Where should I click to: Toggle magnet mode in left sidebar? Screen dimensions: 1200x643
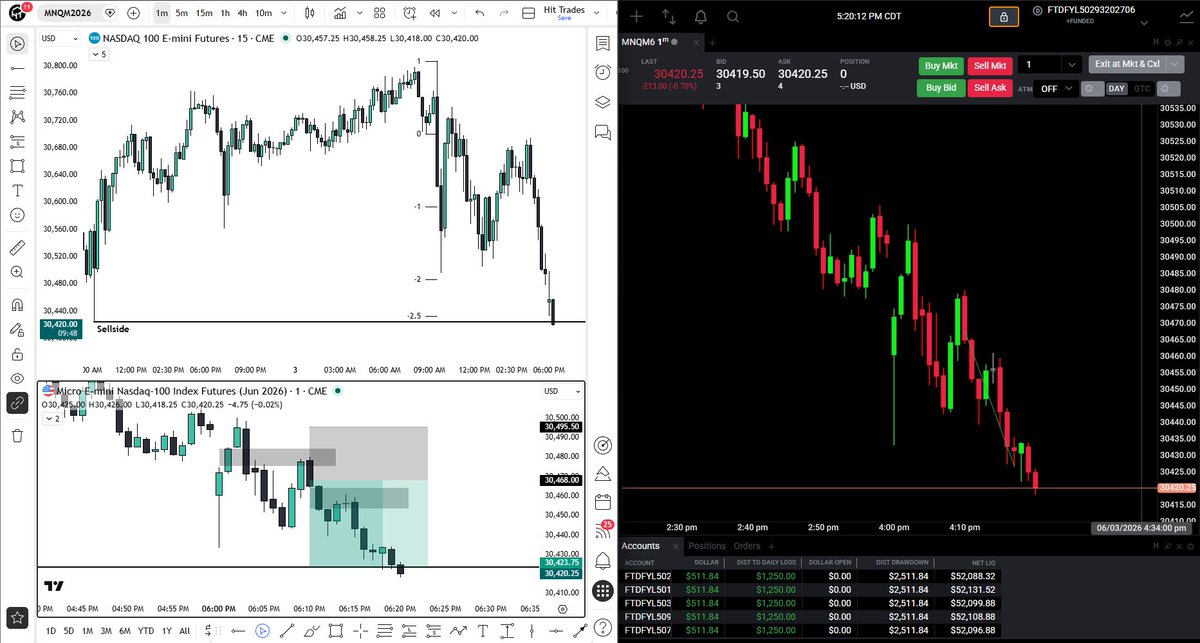[17, 304]
